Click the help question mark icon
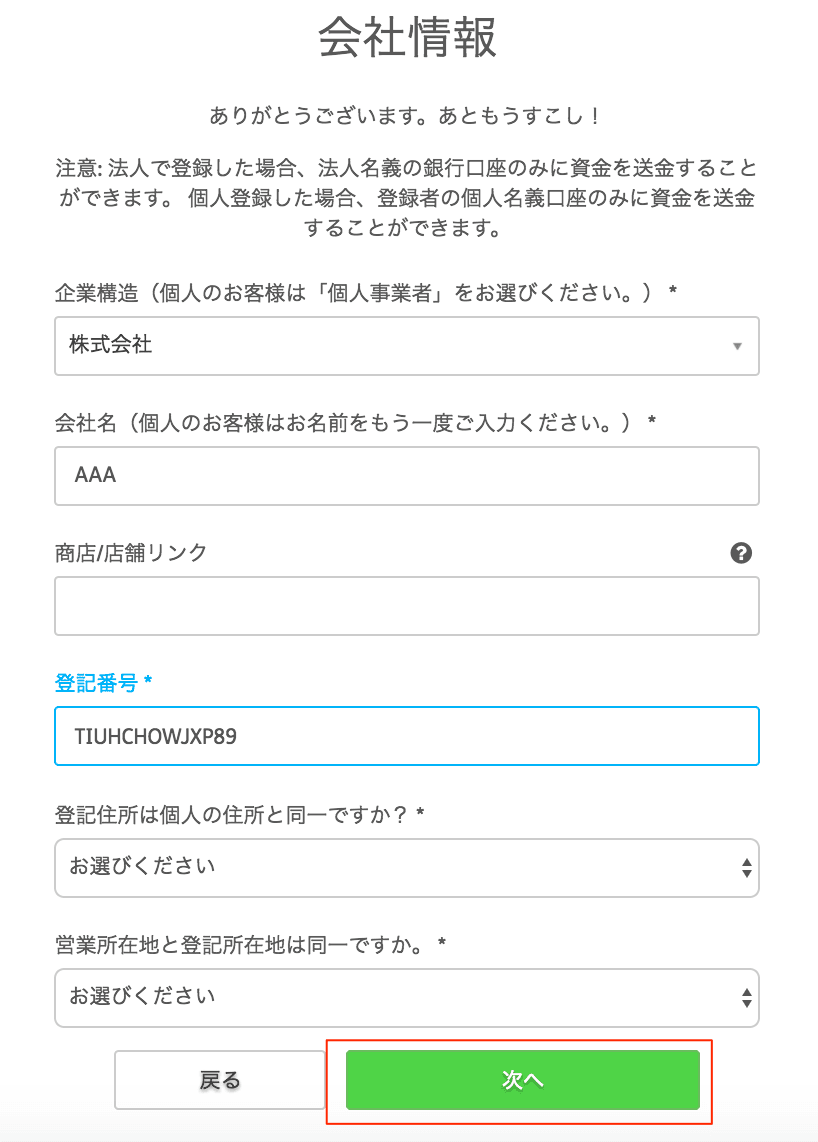The height and width of the screenshot is (1142, 818). 741,553
